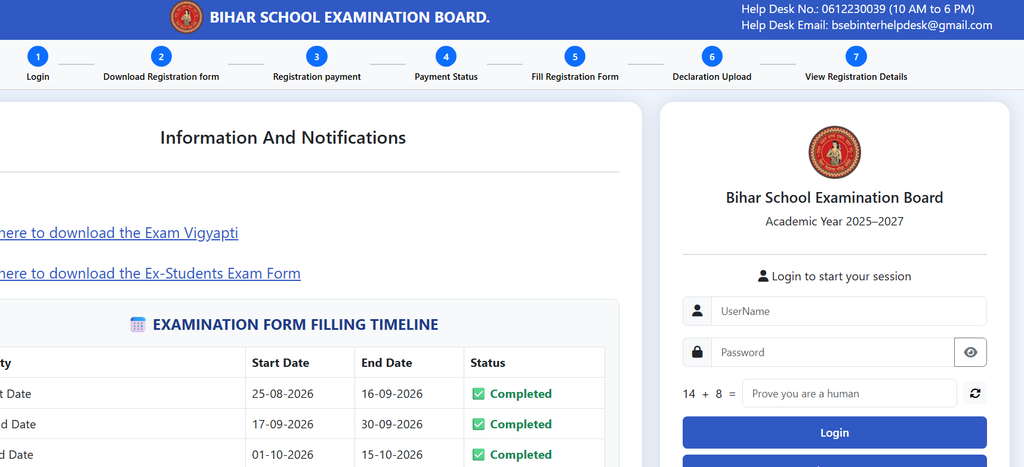
Task: Go to View Registration Details step
Action: point(856,77)
